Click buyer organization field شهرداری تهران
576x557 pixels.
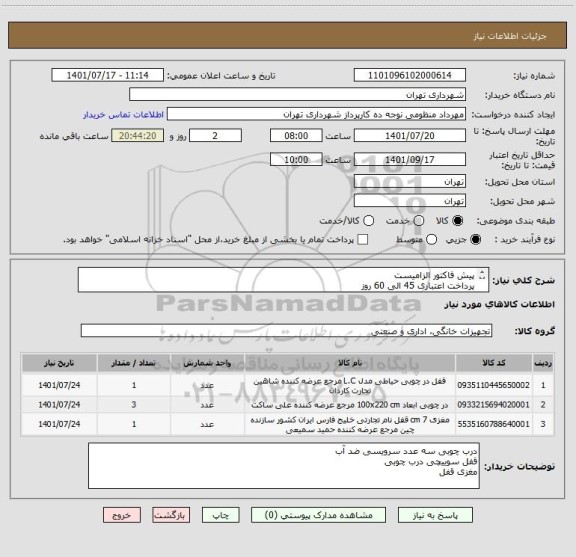298,95
